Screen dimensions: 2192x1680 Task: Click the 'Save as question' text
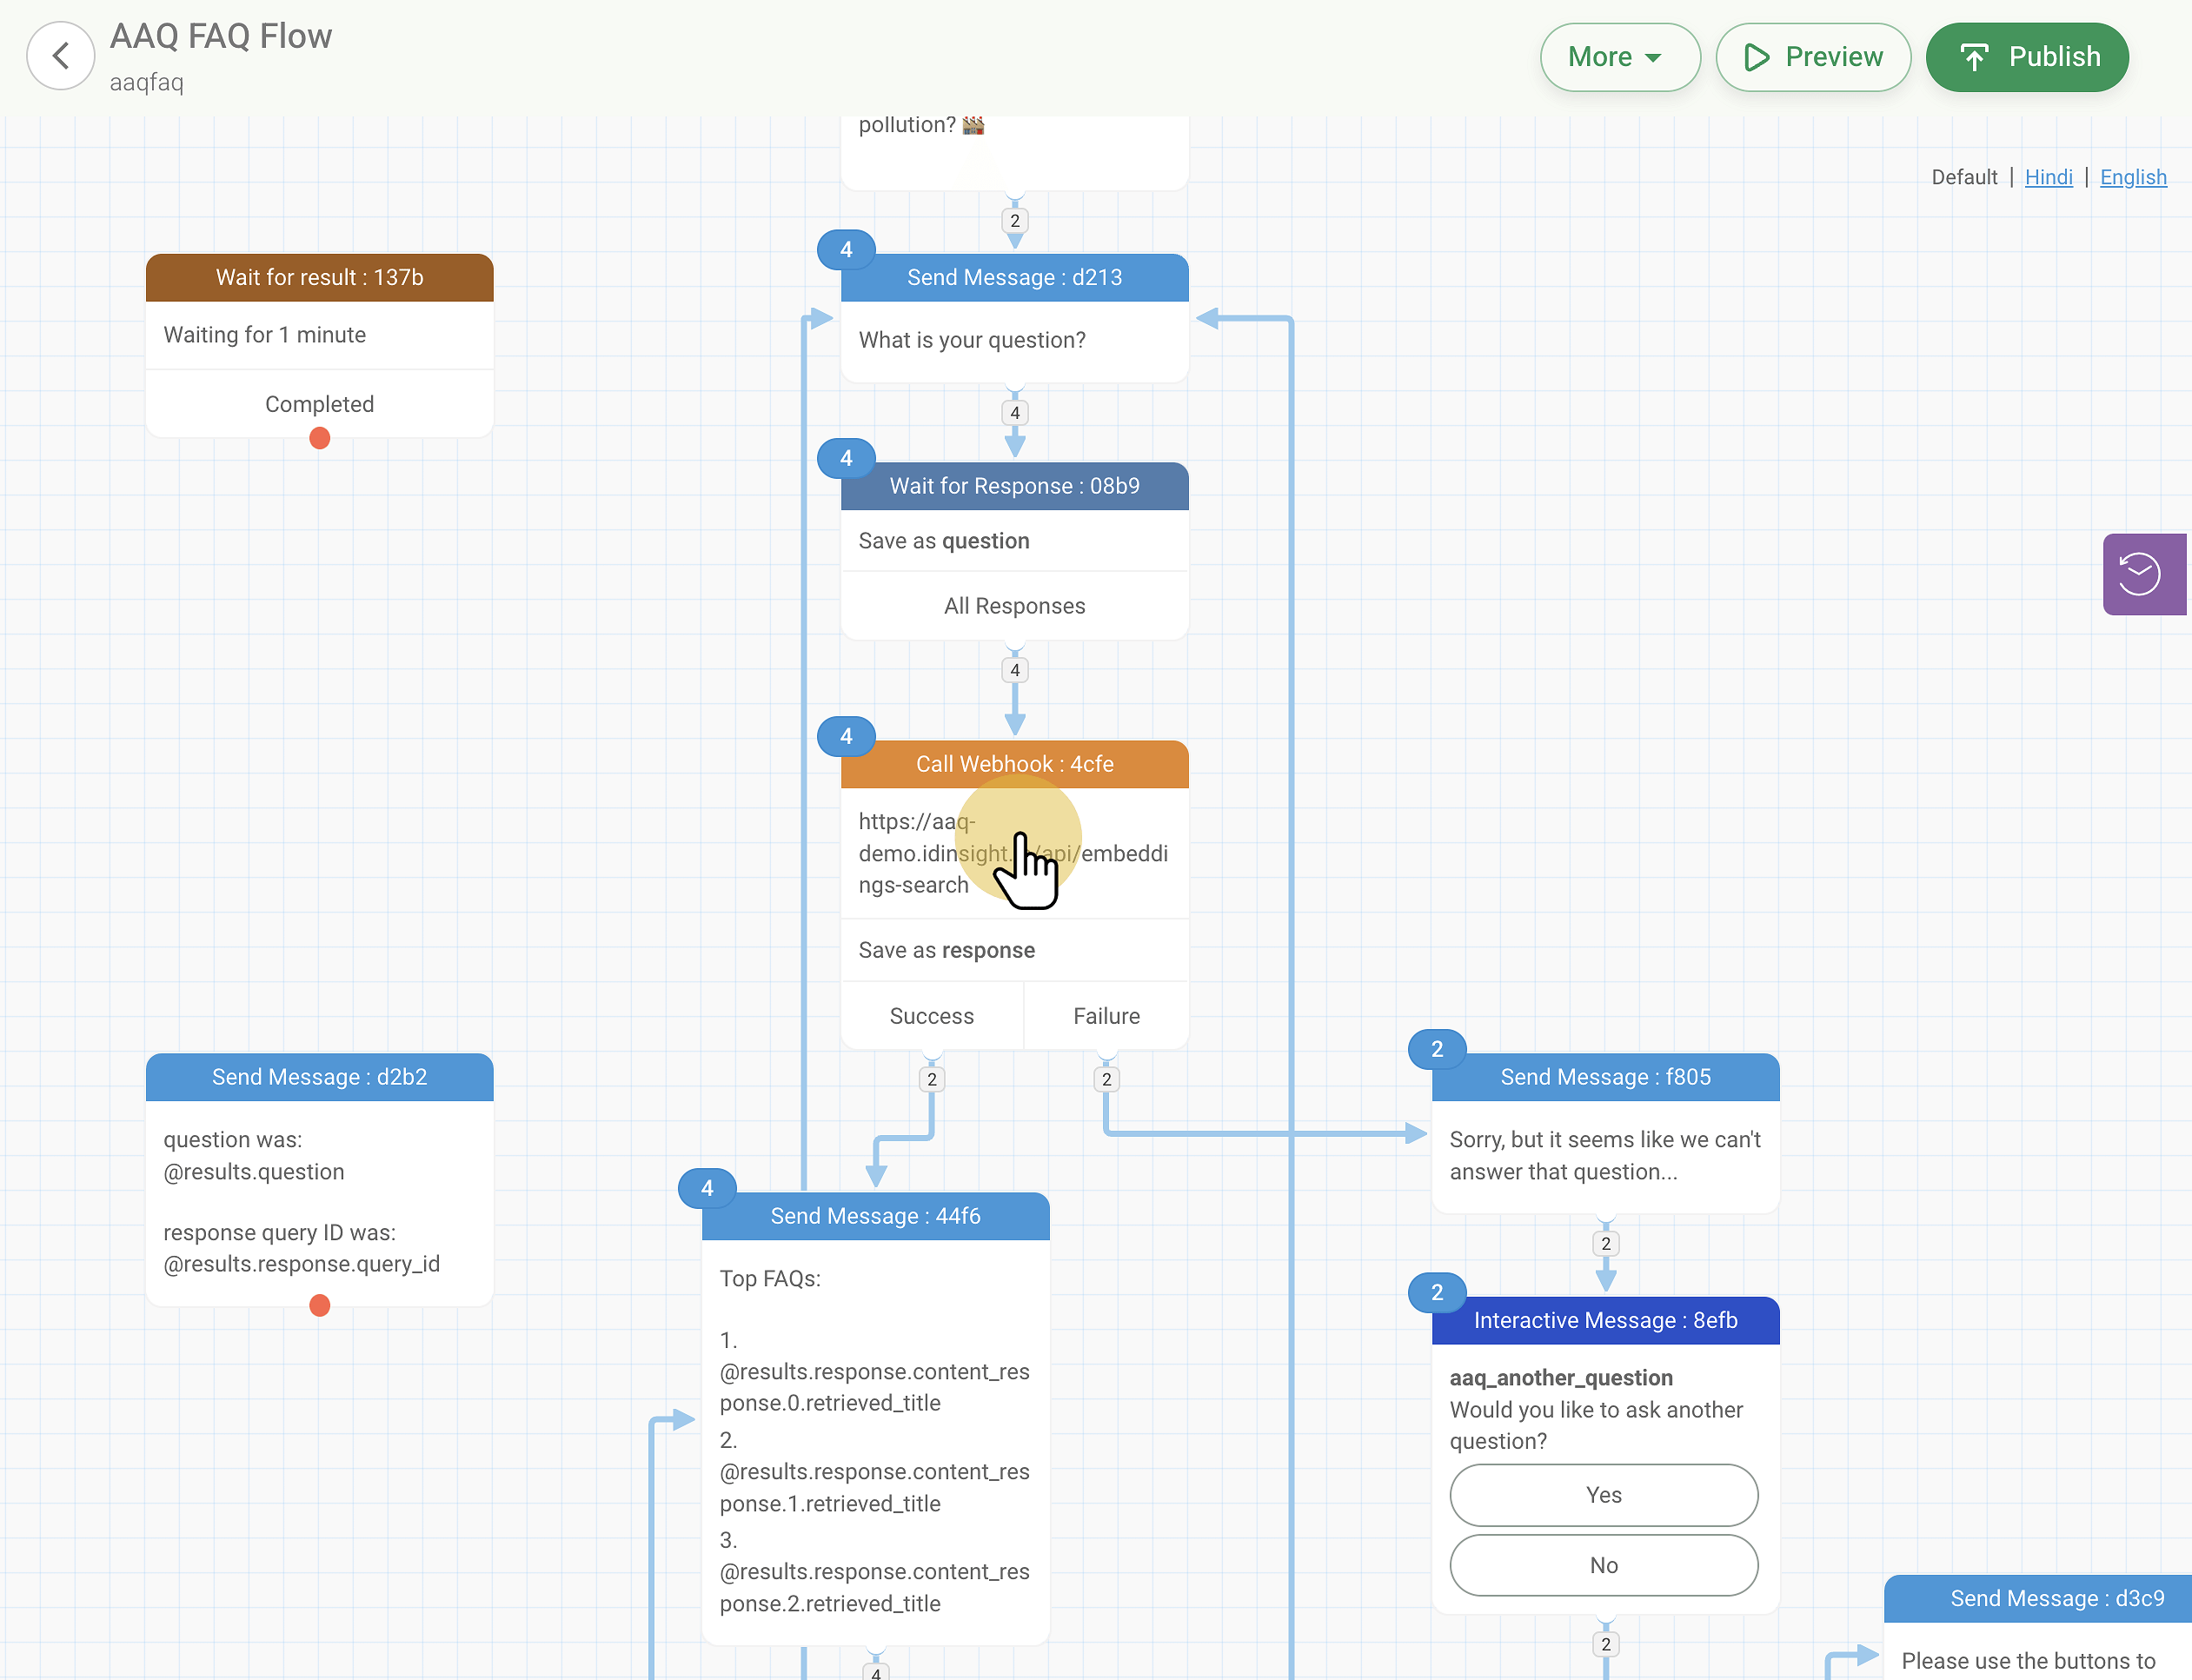click(x=944, y=541)
